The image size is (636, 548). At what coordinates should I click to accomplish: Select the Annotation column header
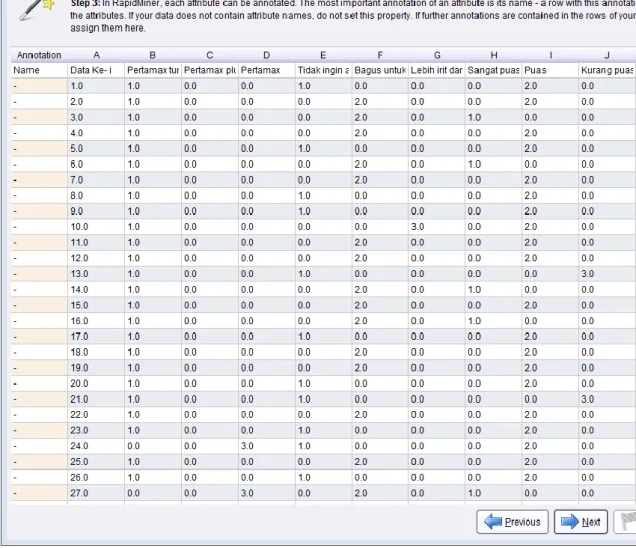39,55
